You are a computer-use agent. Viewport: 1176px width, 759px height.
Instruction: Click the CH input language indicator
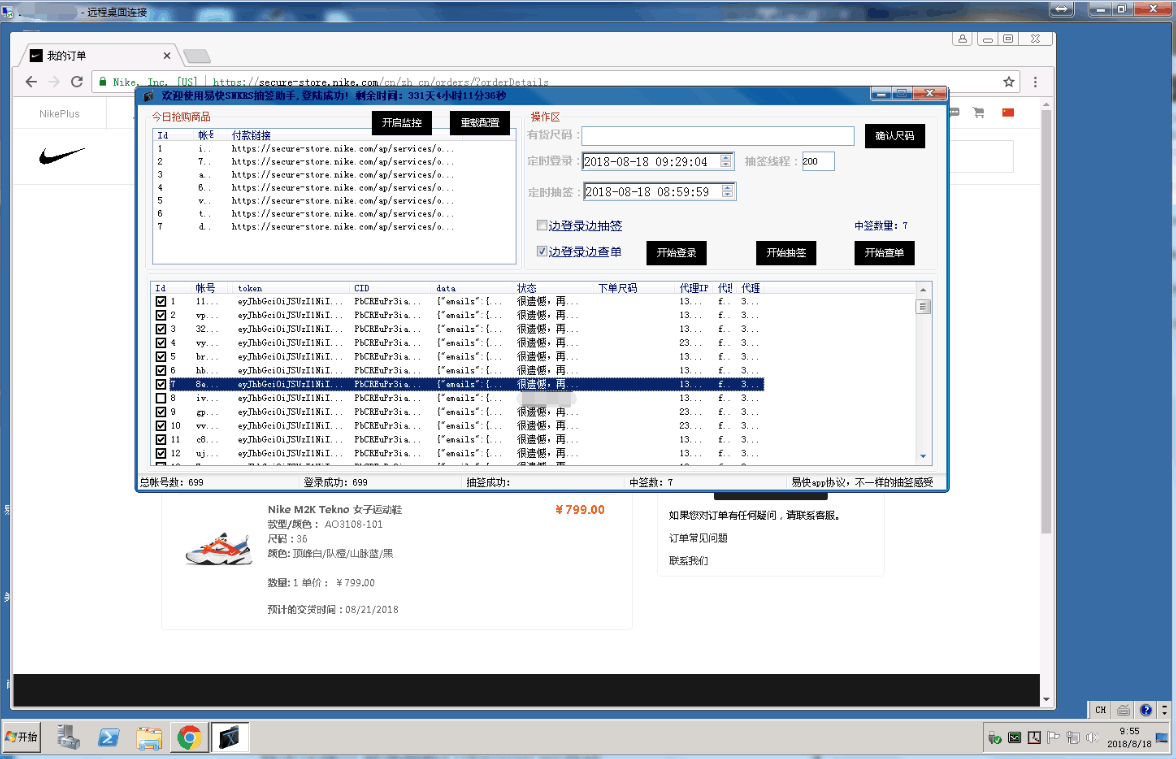pyautogui.click(x=1100, y=710)
